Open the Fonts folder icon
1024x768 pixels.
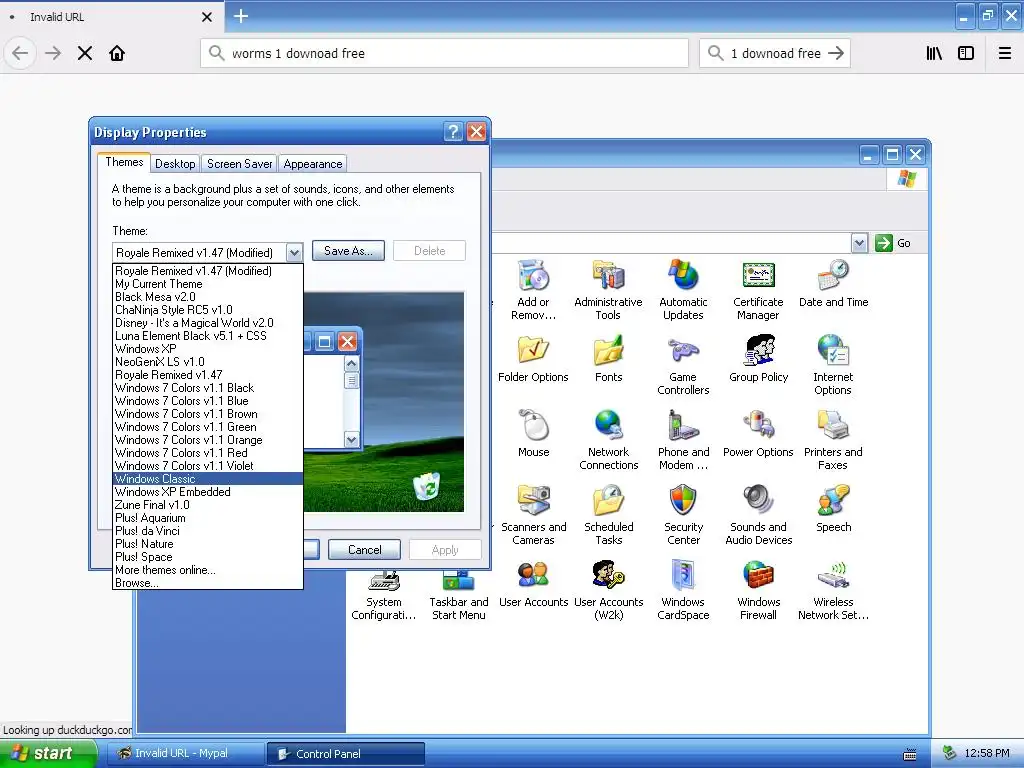point(609,359)
